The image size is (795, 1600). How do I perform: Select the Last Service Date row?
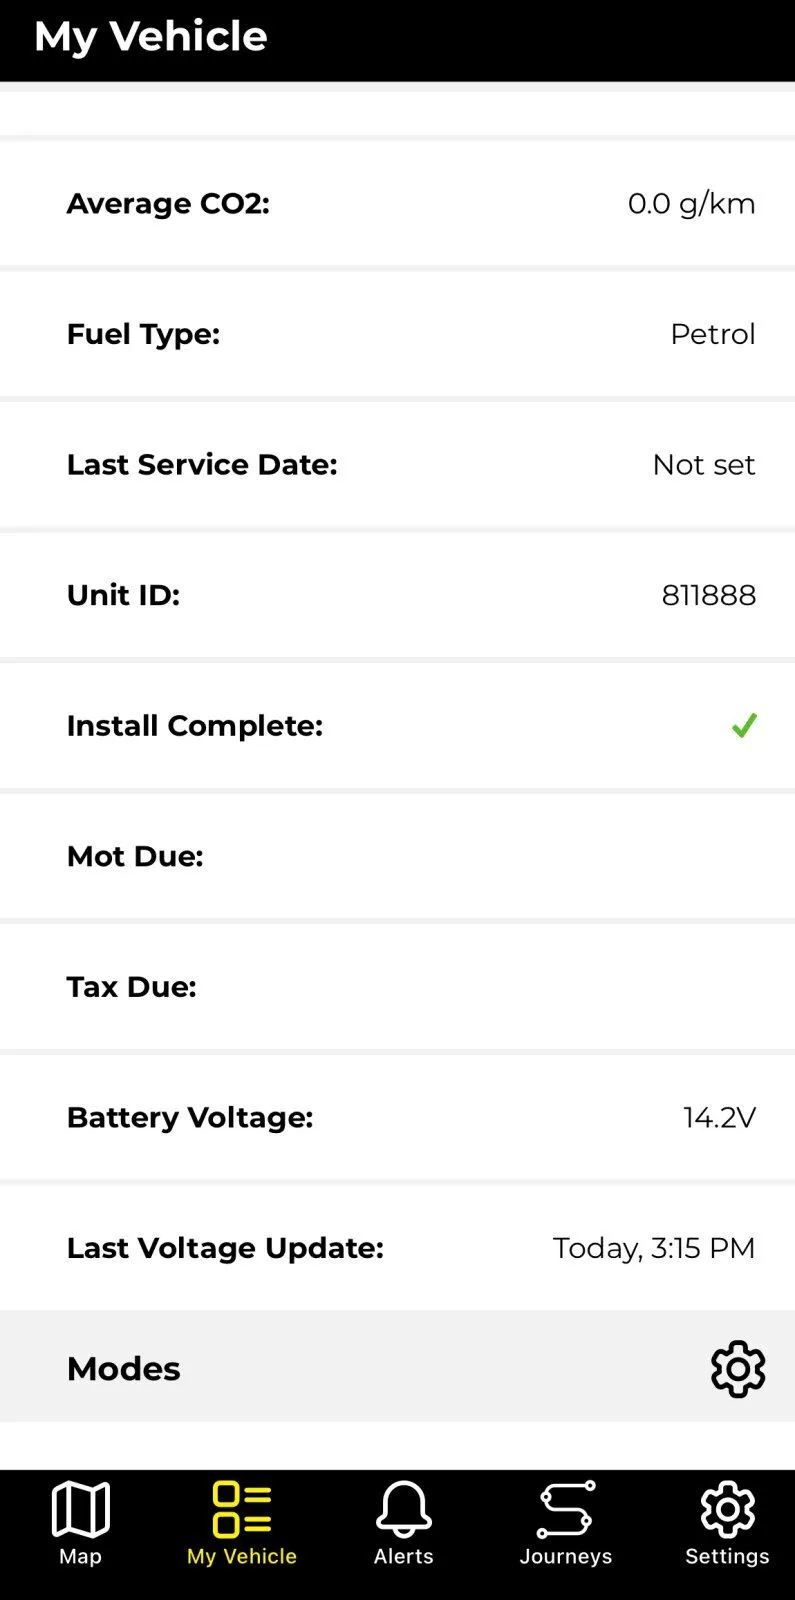[x=397, y=465]
